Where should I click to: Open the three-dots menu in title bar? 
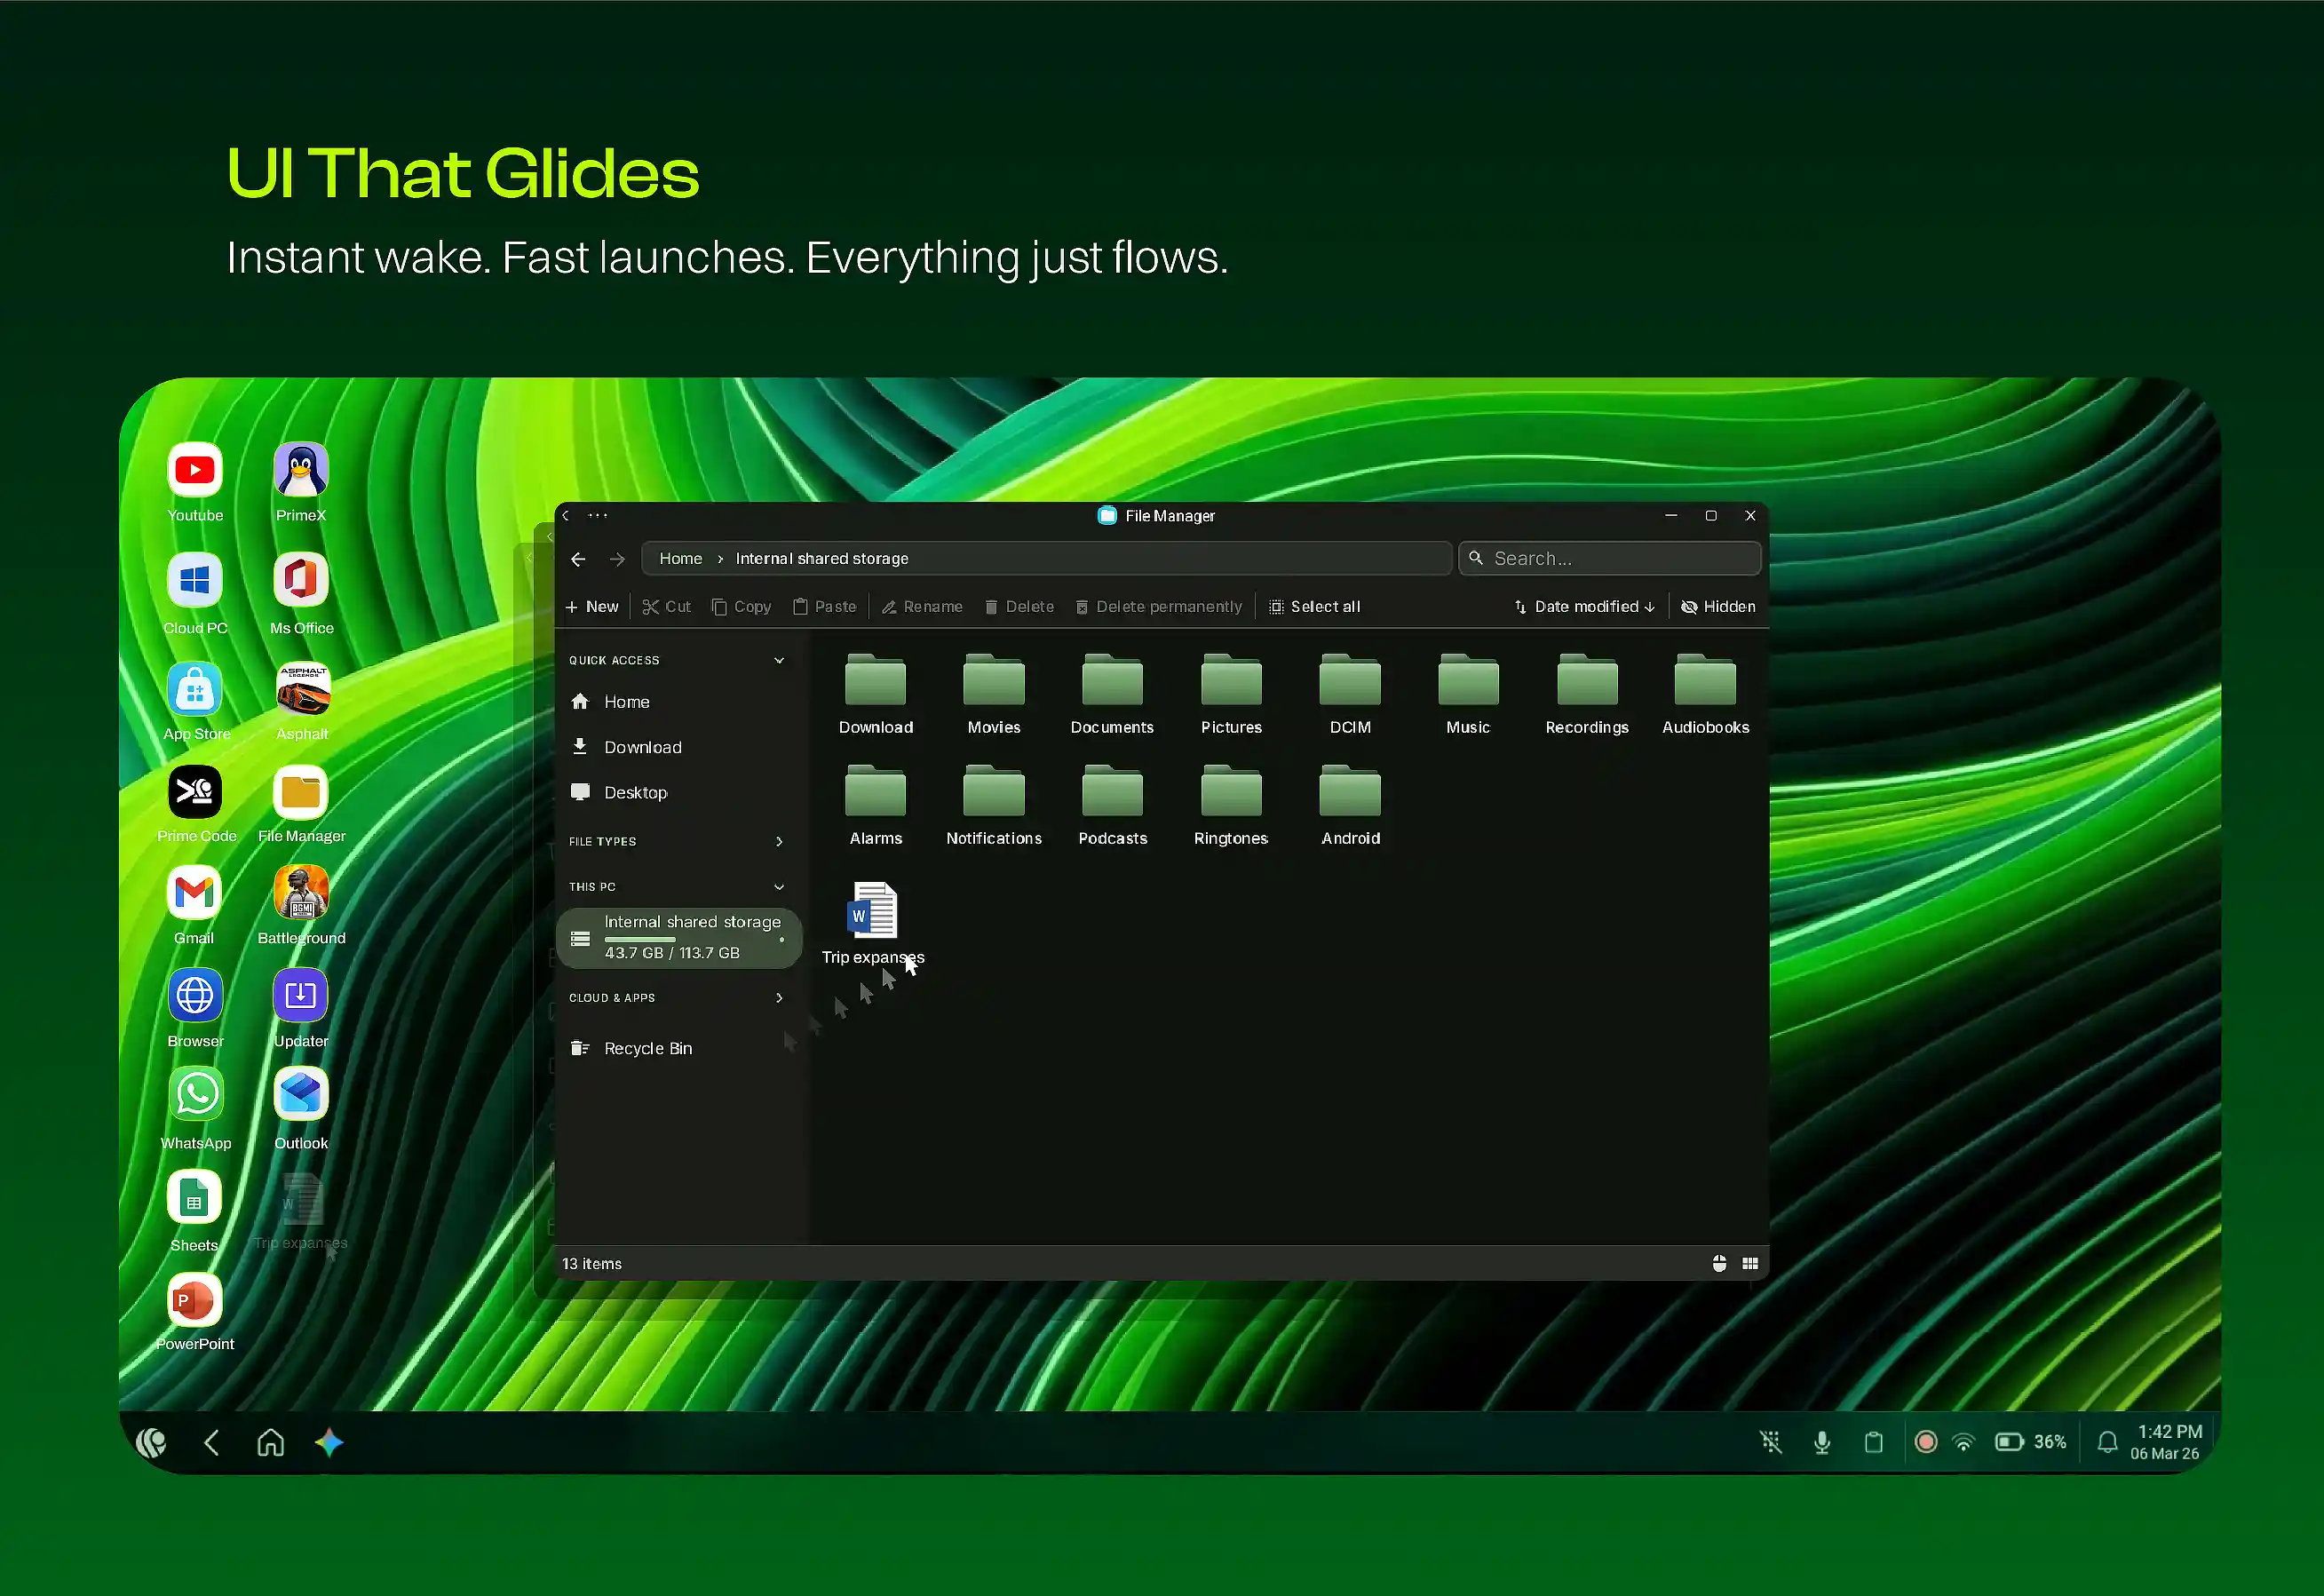click(x=598, y=516)
